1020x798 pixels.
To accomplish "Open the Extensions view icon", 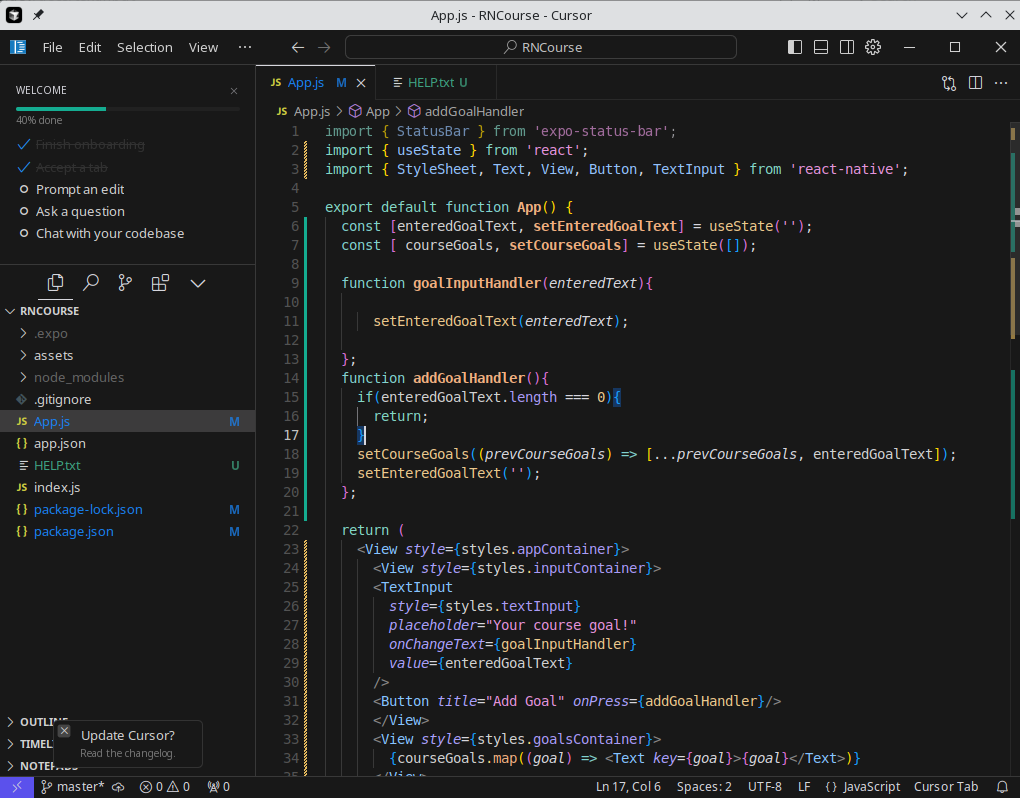I will 160,283.
